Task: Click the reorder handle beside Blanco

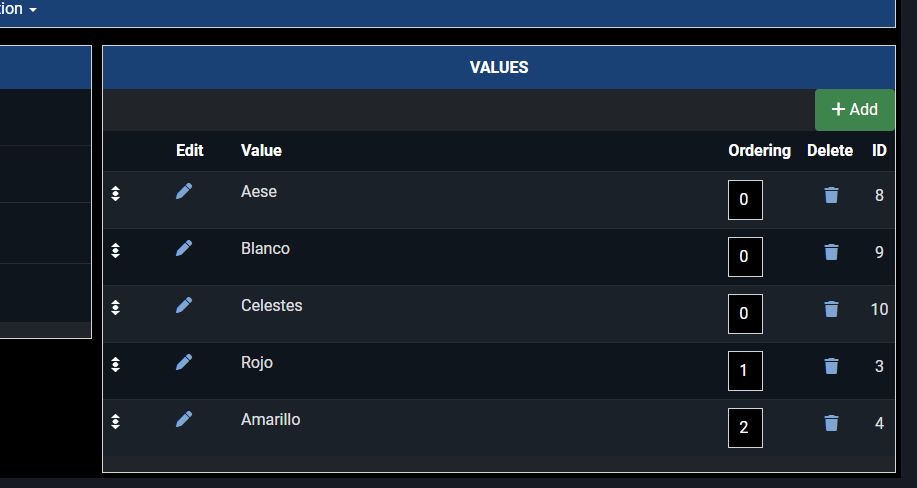Action: point(116,251)
